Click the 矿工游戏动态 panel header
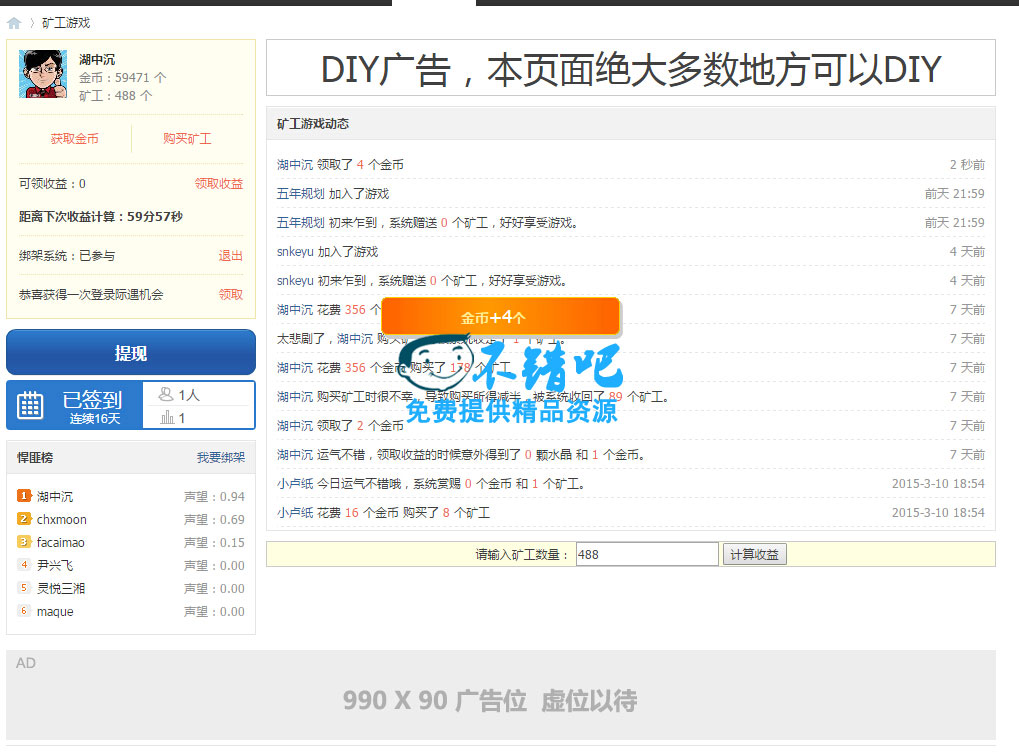Screen dimensions: 1019x754 click(630, 124)
